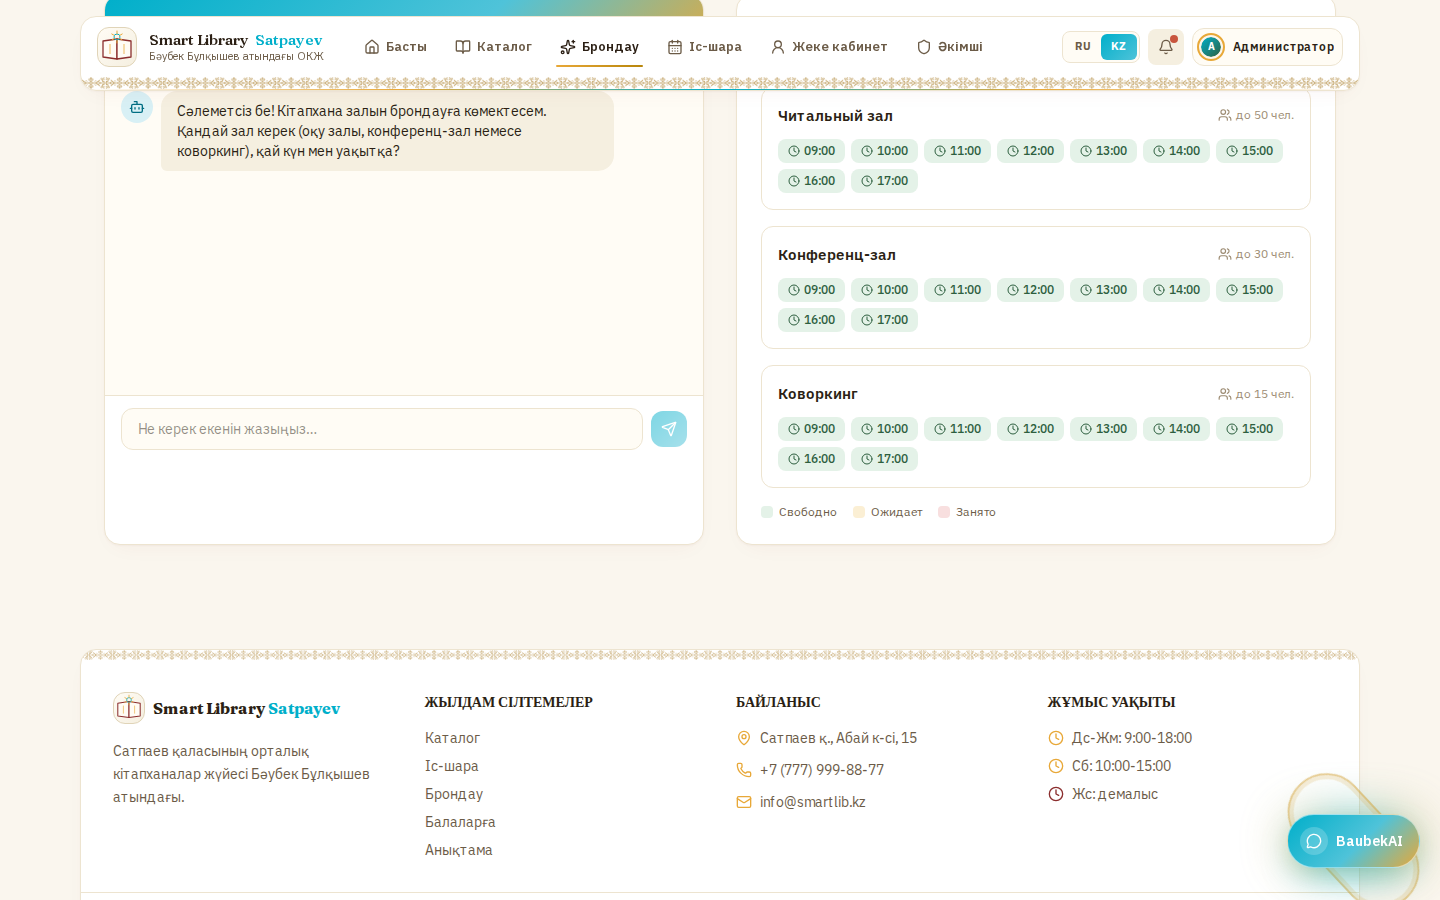The width and height of the screenshot is (1440, 900).
Task: Open Каталог in the top navigation
Action: (494, 47)
